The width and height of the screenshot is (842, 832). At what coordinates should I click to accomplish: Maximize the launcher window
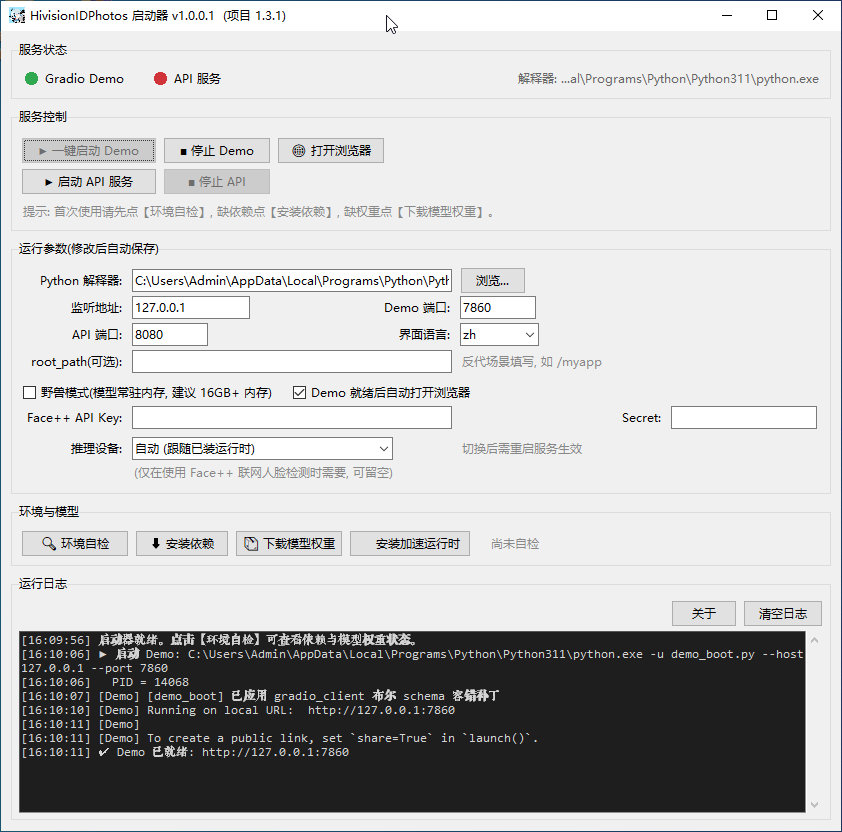[x=772, y=15]
